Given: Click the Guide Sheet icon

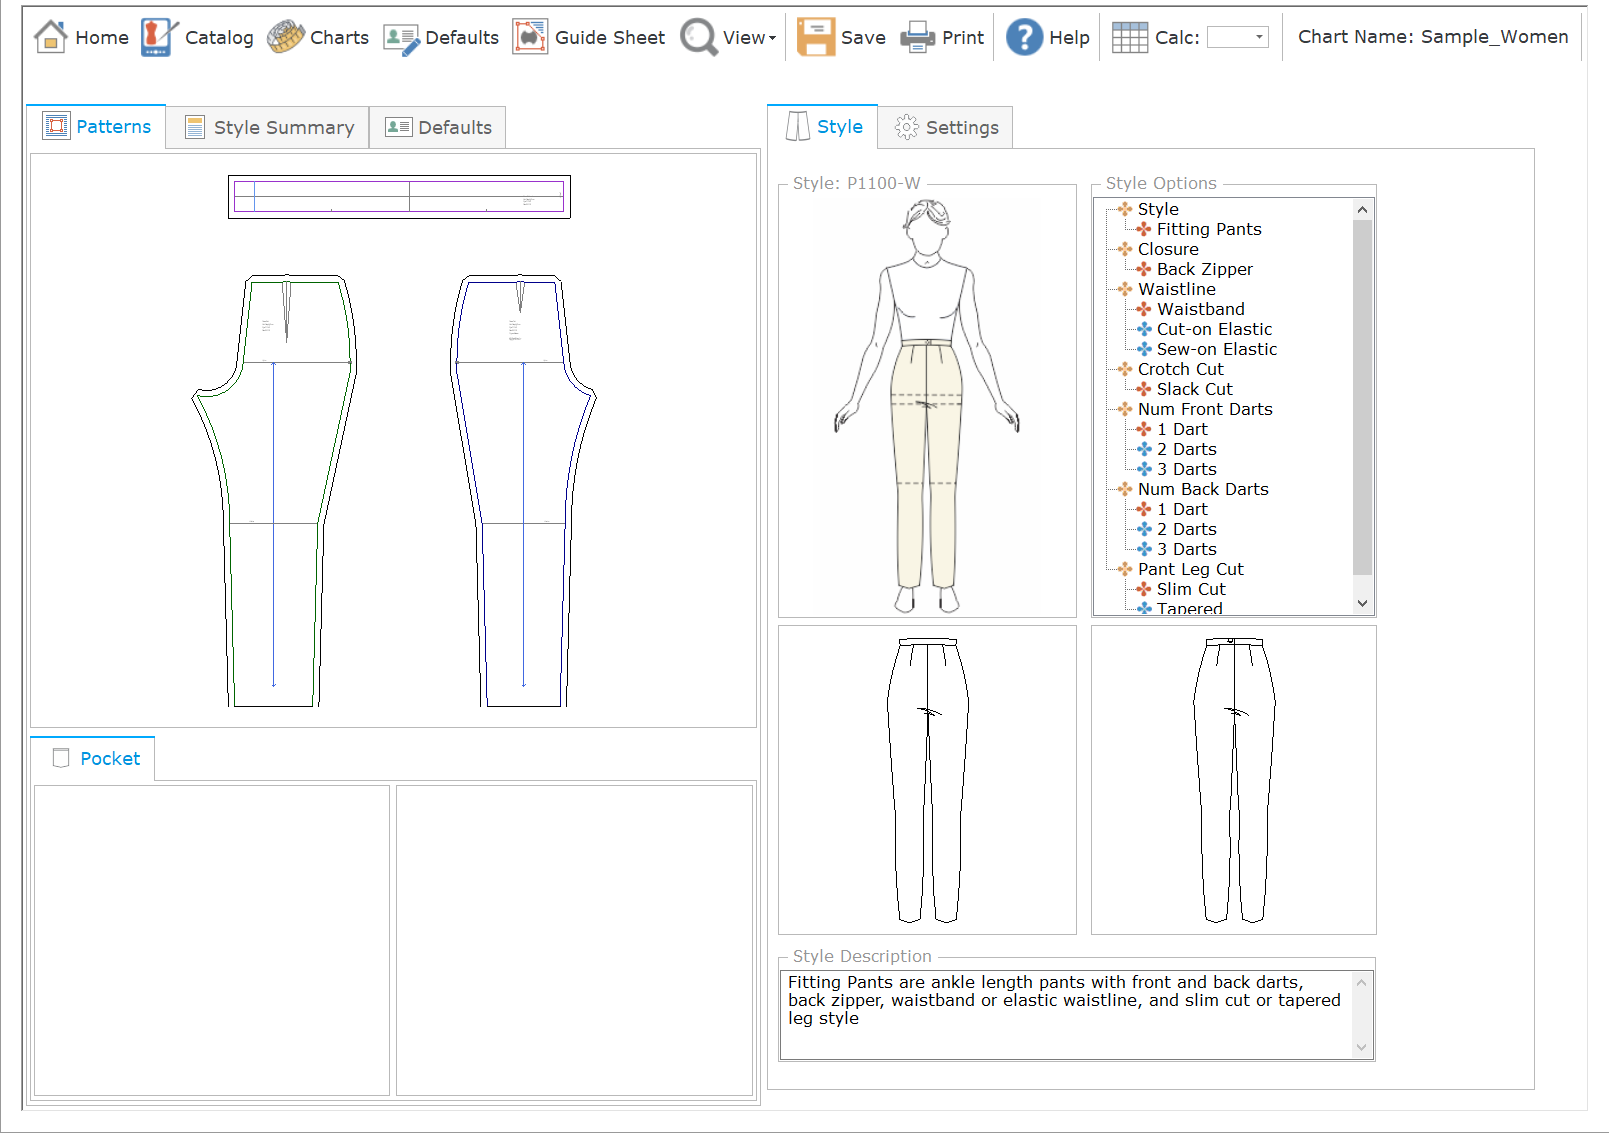Looking at the screenshot, I should click(530, 37).
